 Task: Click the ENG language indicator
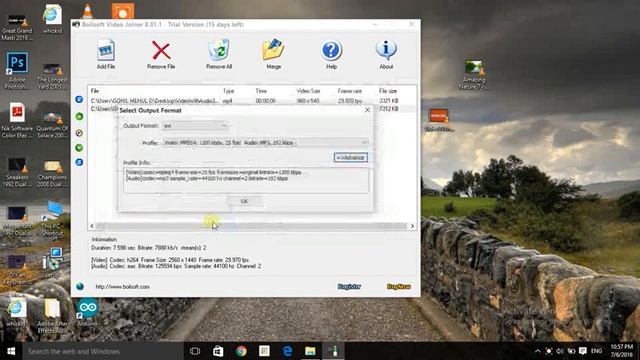[596, 351]
